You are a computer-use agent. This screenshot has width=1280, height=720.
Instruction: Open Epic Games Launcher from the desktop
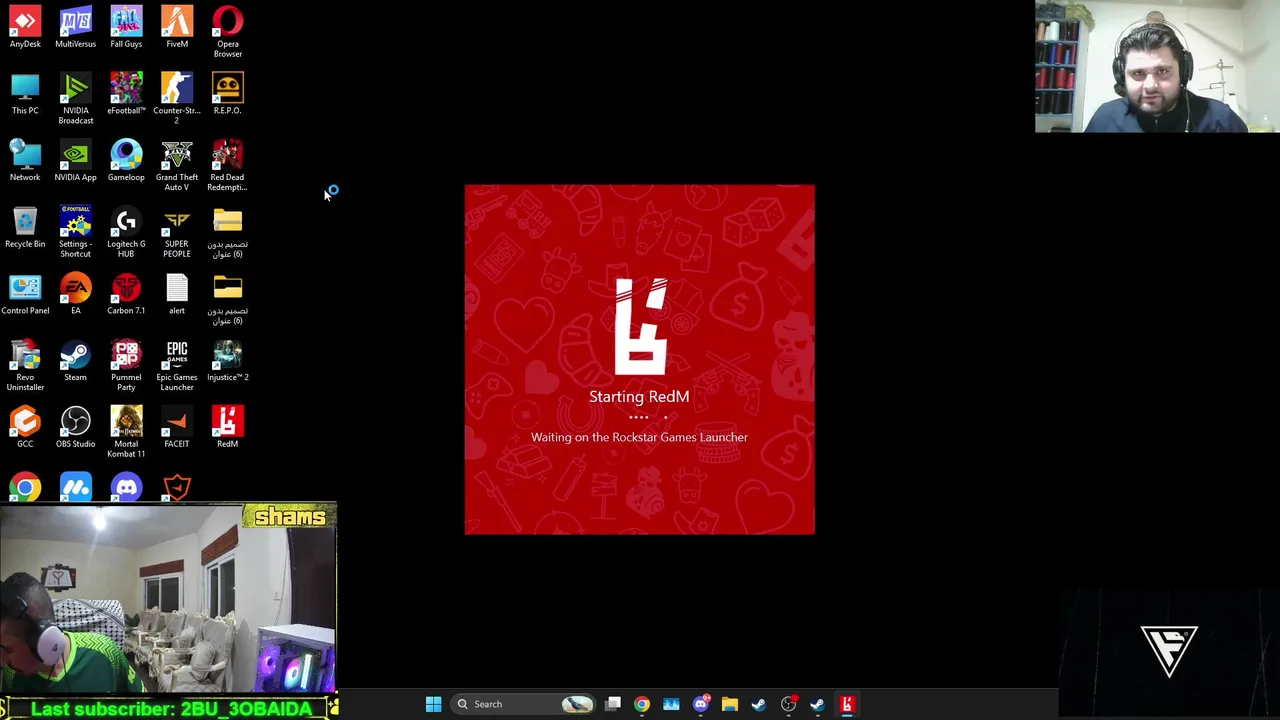pyautogui.click(x=177, y=366)
